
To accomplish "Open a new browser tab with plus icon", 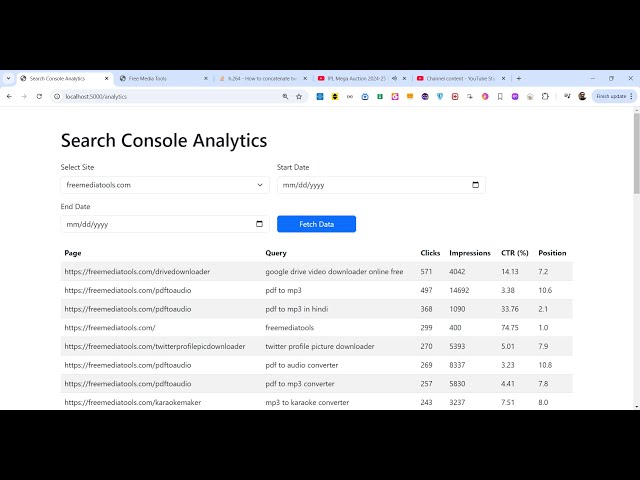I will tap(518, 78).
